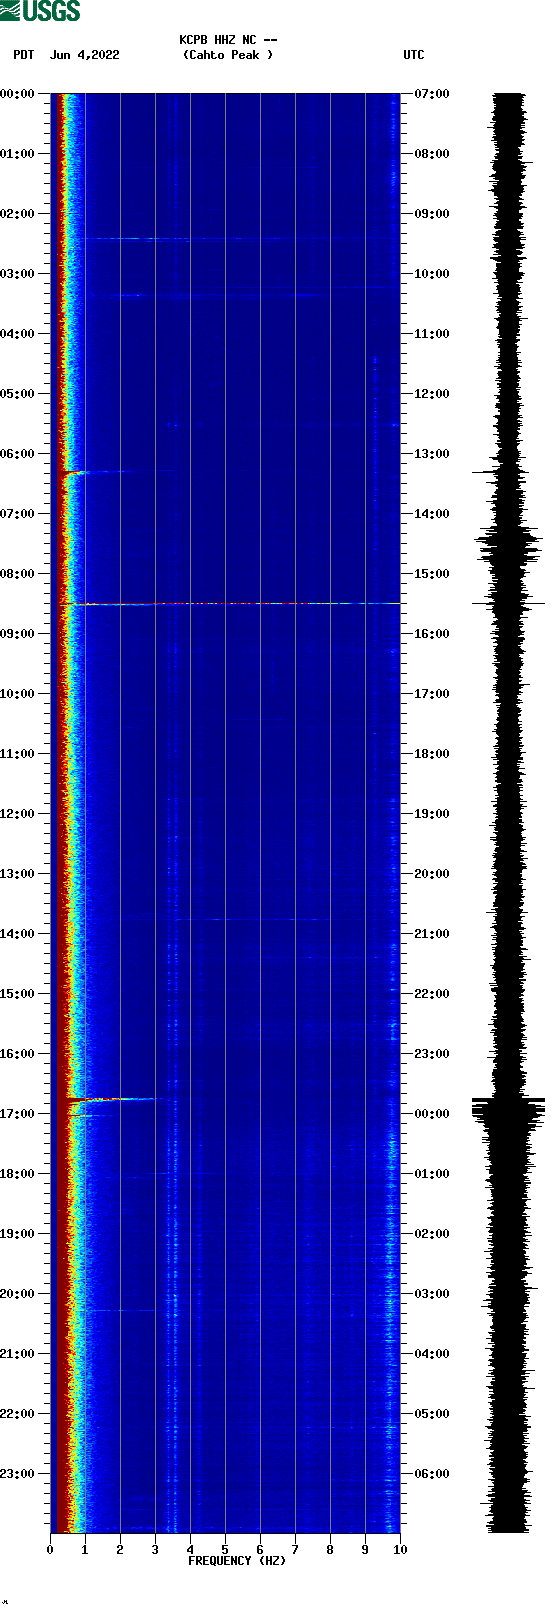Click the 00:00 PDT time tick label
This screenshot has height=1613, width=552.
pos(18,94)
